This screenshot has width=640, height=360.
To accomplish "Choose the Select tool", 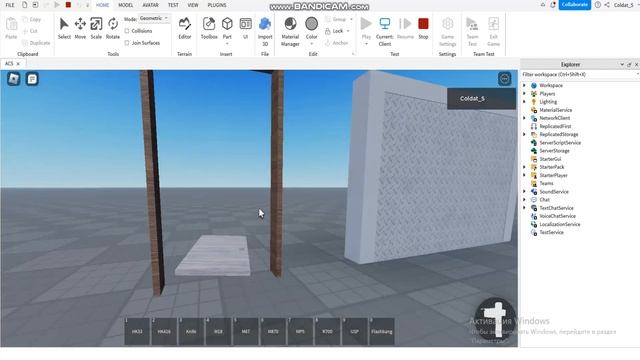I will [64, 28].
